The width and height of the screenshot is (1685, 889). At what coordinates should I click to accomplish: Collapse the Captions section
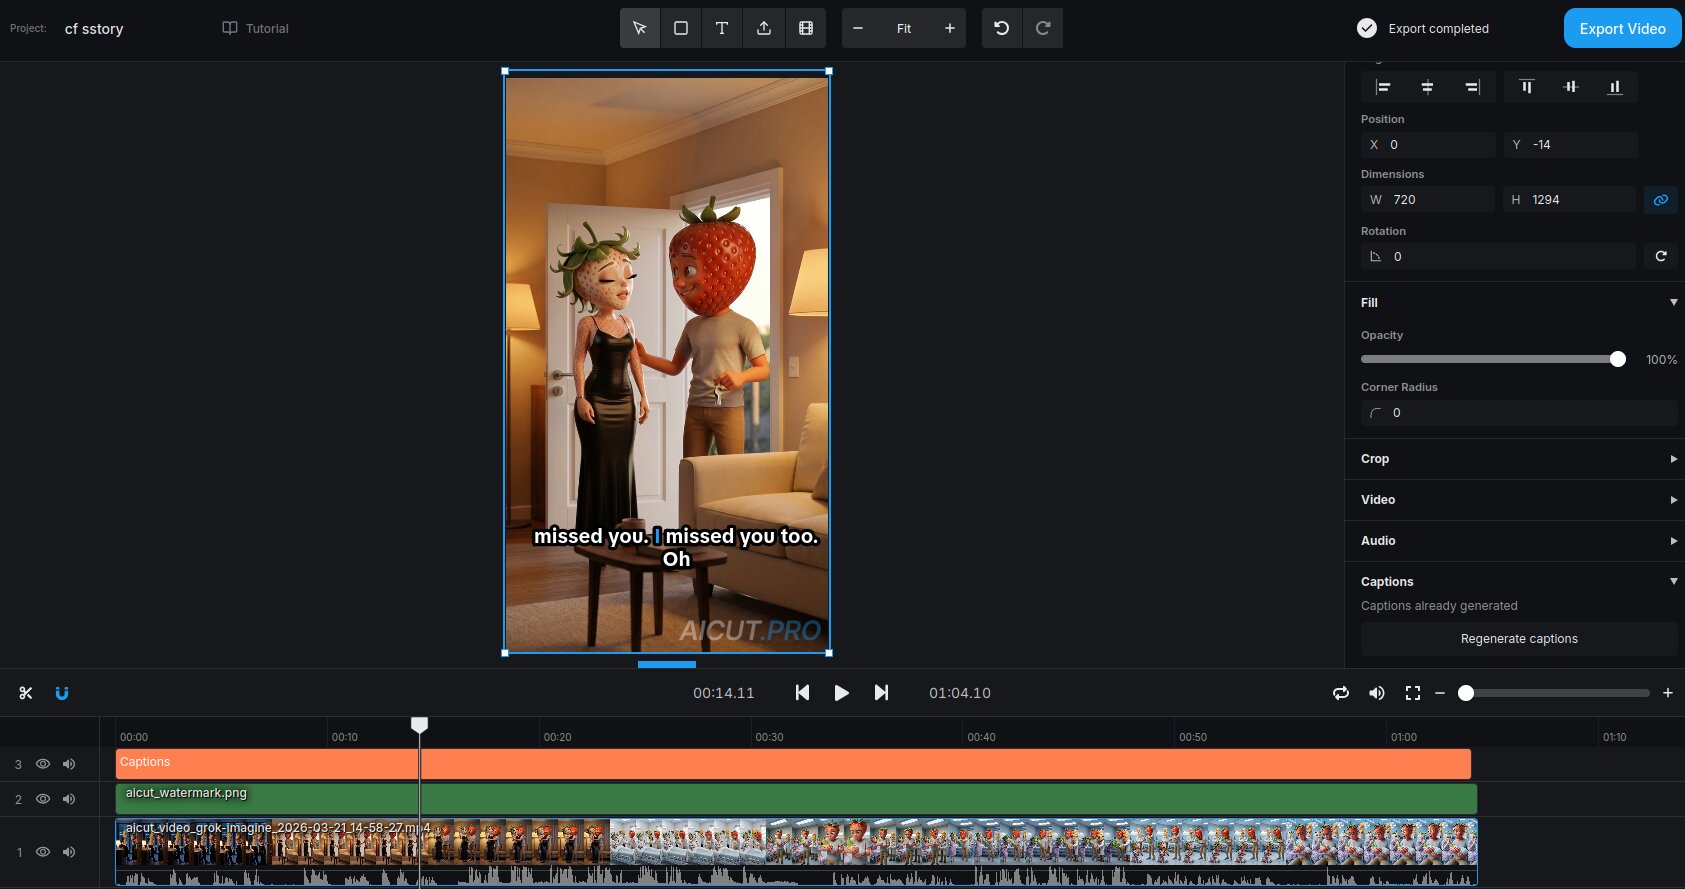tap(1673, 582)
